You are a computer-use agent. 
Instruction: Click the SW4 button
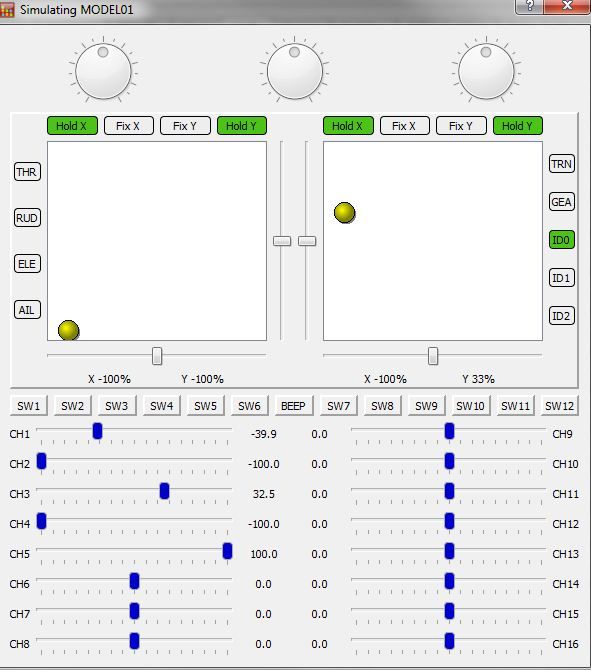162,406
